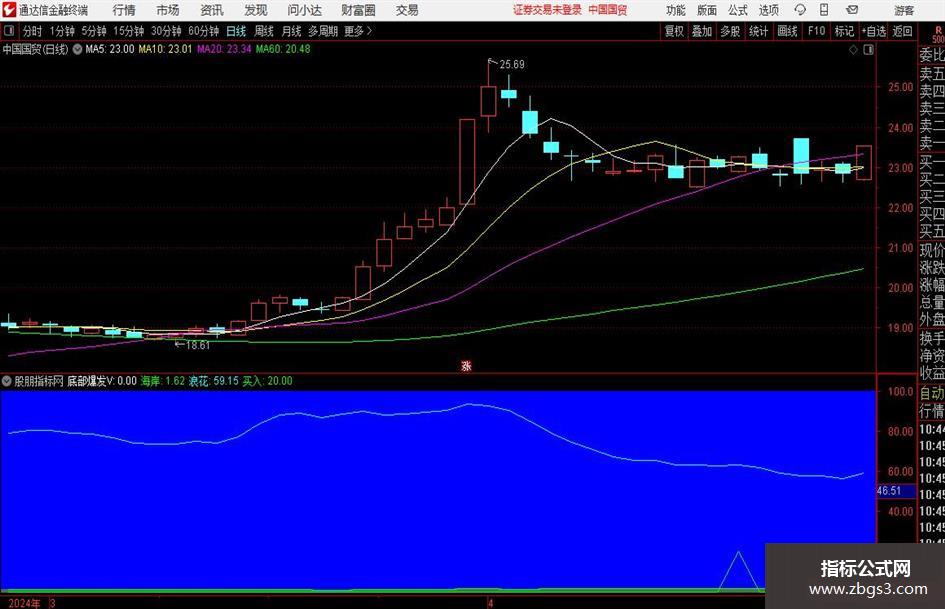Open the 多周期 multi-period view
Viewport: 945px width, 609px height.
pos(322,31)
